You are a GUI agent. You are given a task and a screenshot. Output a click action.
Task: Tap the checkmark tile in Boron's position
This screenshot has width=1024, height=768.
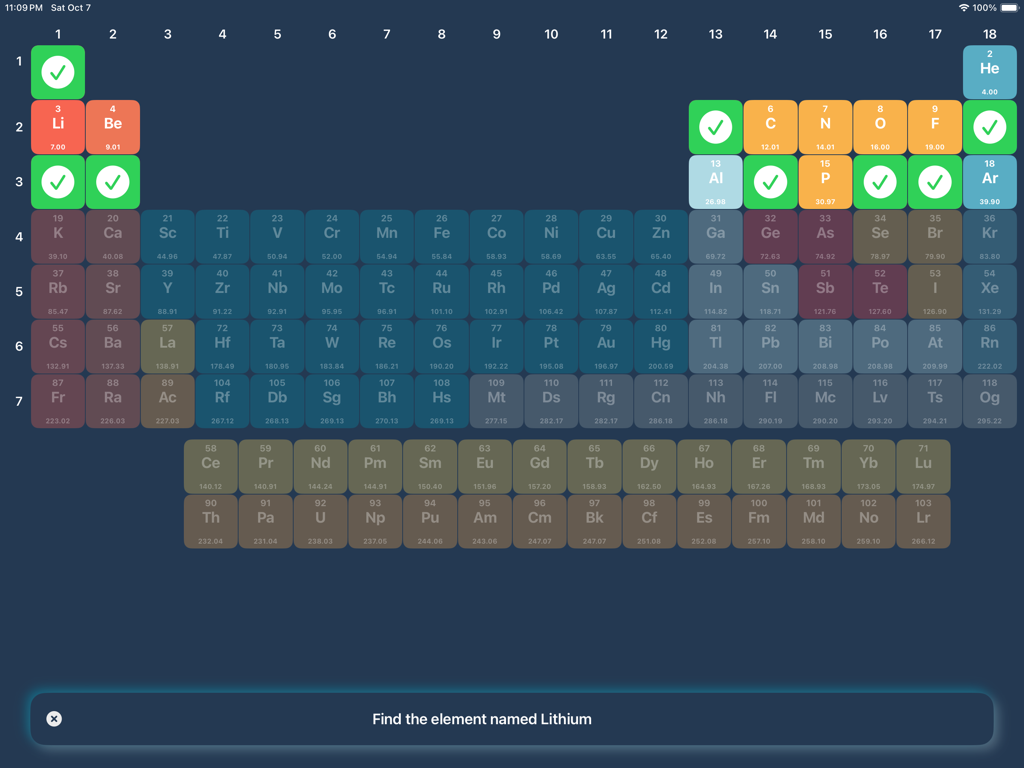[x=715, y=126]
